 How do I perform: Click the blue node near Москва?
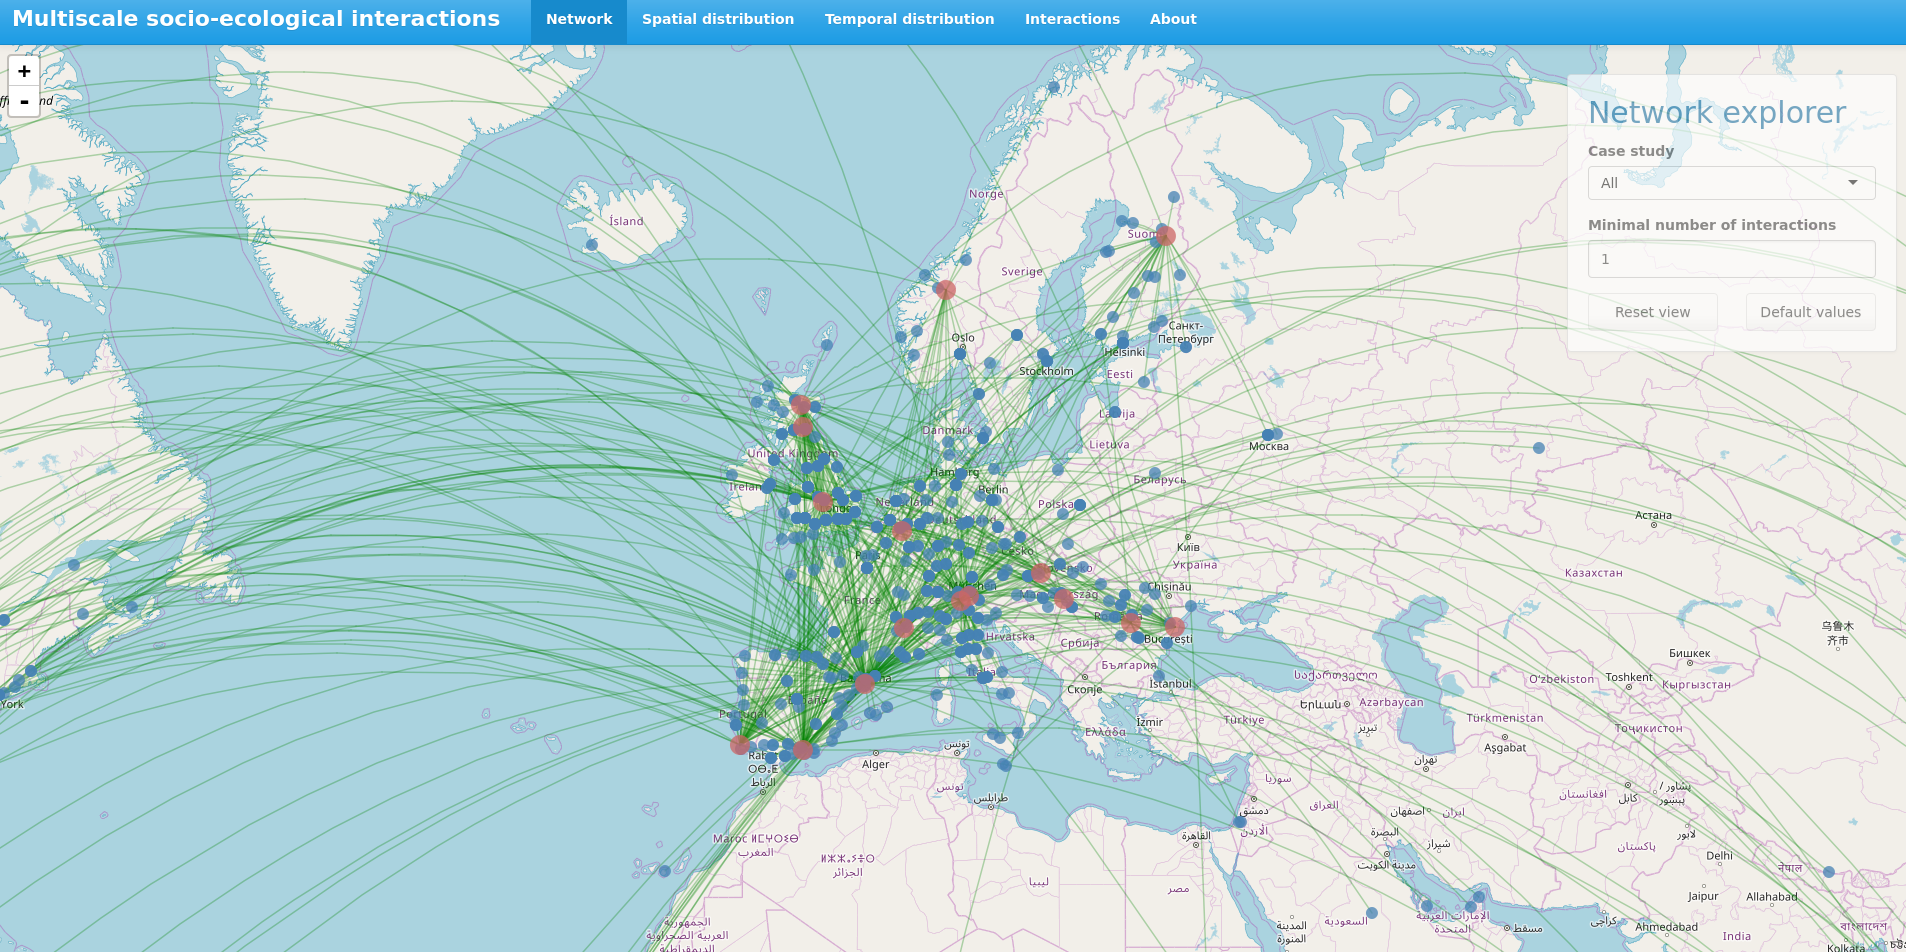click(1268, 435)
